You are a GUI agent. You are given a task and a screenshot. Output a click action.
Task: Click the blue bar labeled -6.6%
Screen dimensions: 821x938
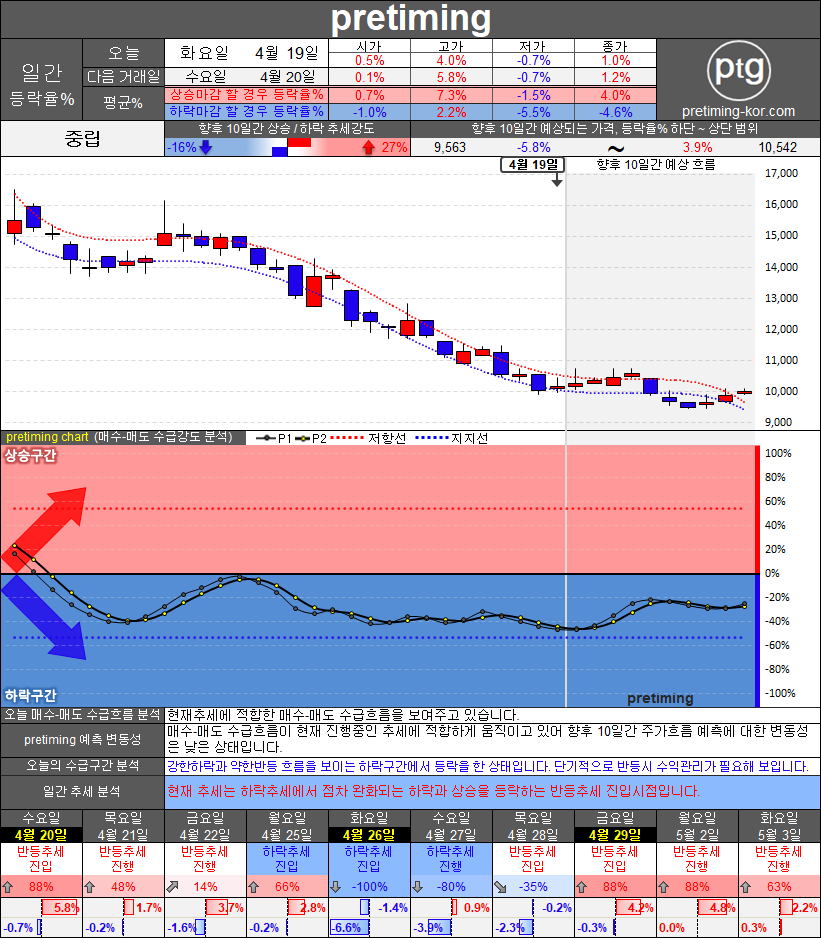point(349,928)
